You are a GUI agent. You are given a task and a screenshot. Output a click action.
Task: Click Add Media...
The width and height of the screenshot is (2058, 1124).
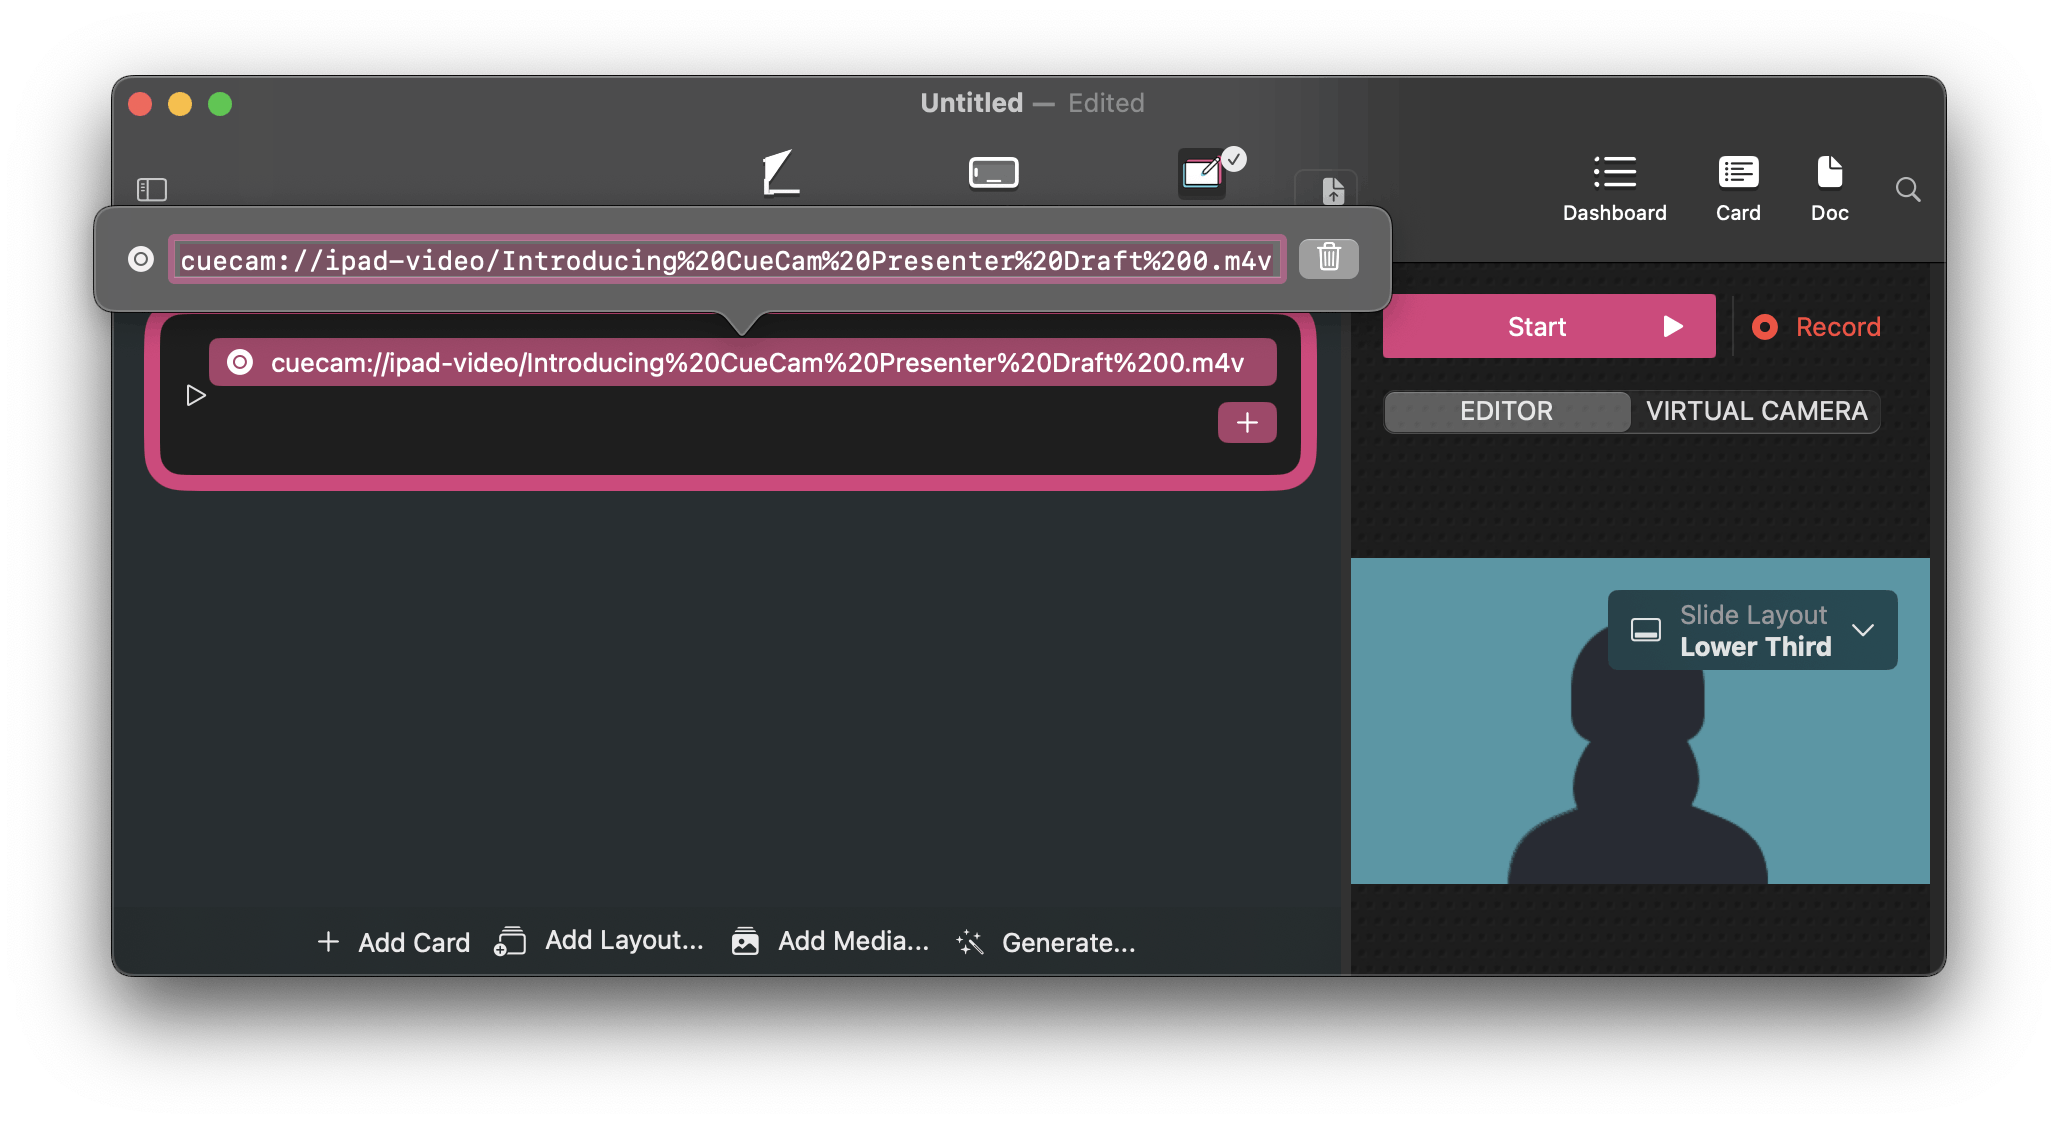point(830,941)
